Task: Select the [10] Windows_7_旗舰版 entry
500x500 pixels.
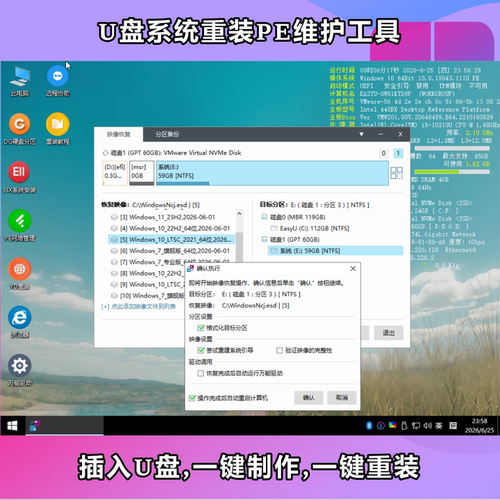Action: tap(147, 296)
